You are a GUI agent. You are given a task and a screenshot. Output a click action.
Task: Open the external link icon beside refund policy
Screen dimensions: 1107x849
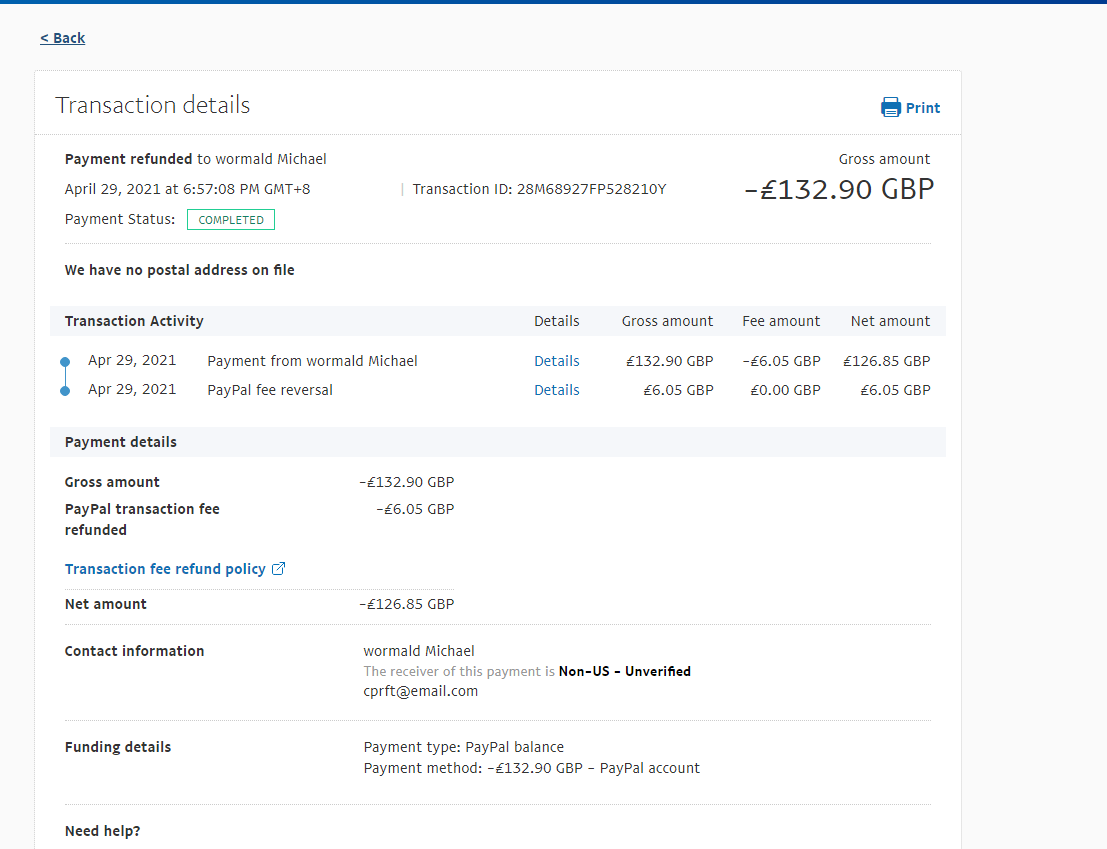(x=279, y=569)
